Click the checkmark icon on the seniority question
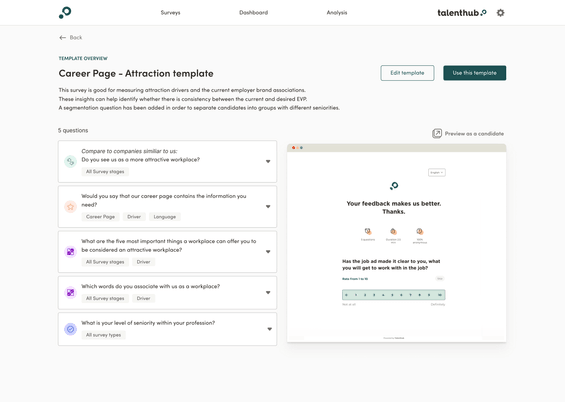Viewport: 565px width, 402px height. point(70,329)
